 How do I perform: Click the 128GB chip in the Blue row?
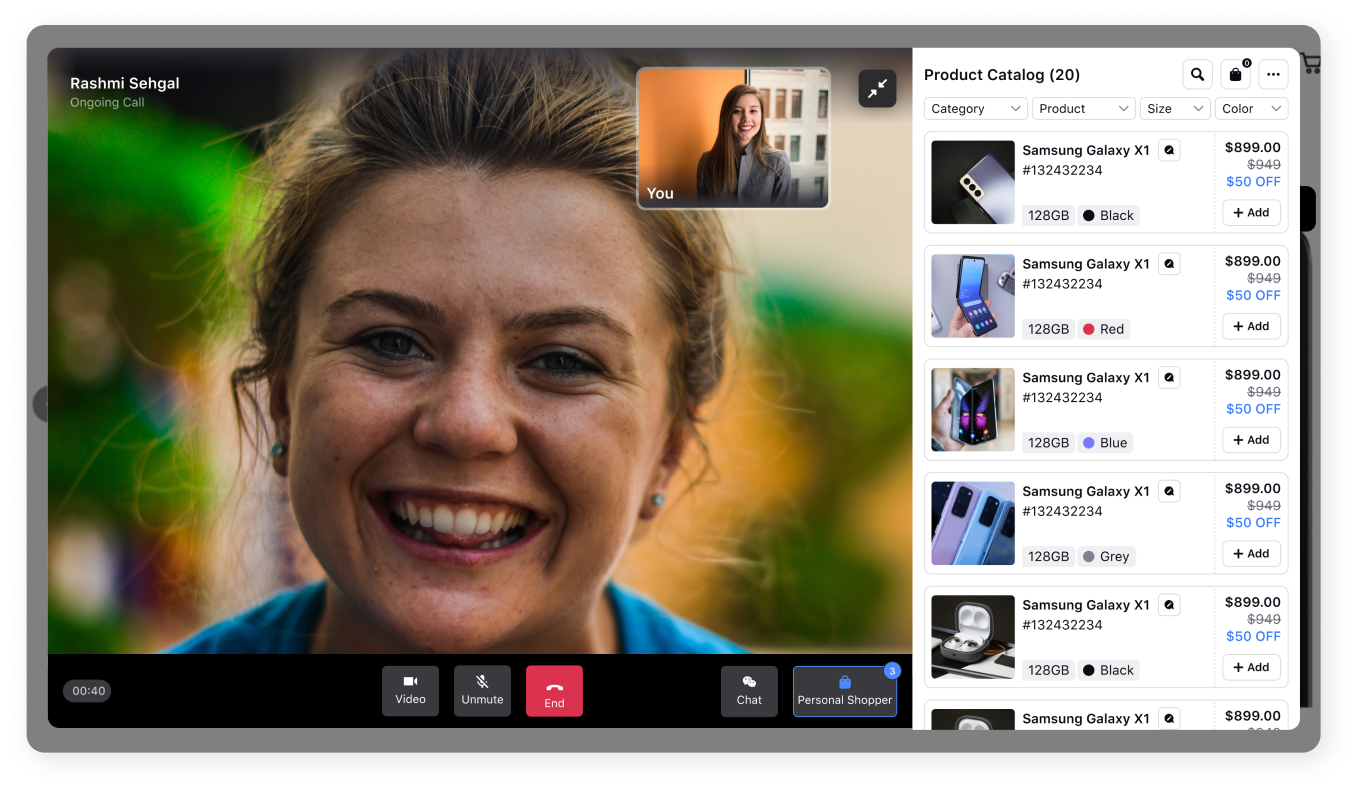click(1048, 443)
